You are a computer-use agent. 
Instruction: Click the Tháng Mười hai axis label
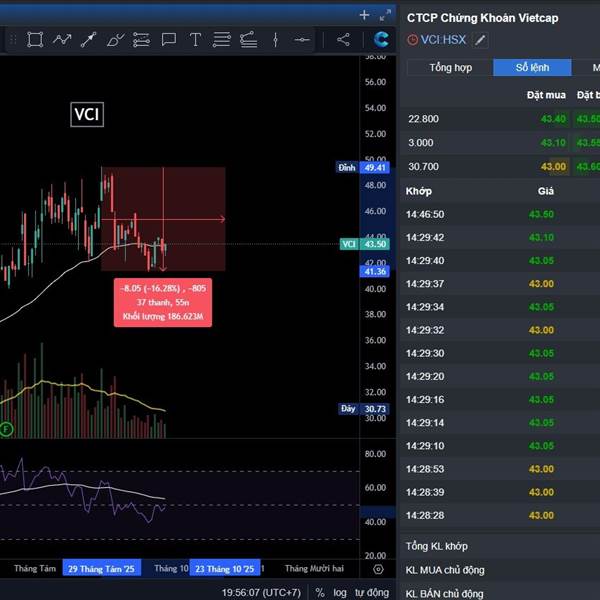coord(314,569)
